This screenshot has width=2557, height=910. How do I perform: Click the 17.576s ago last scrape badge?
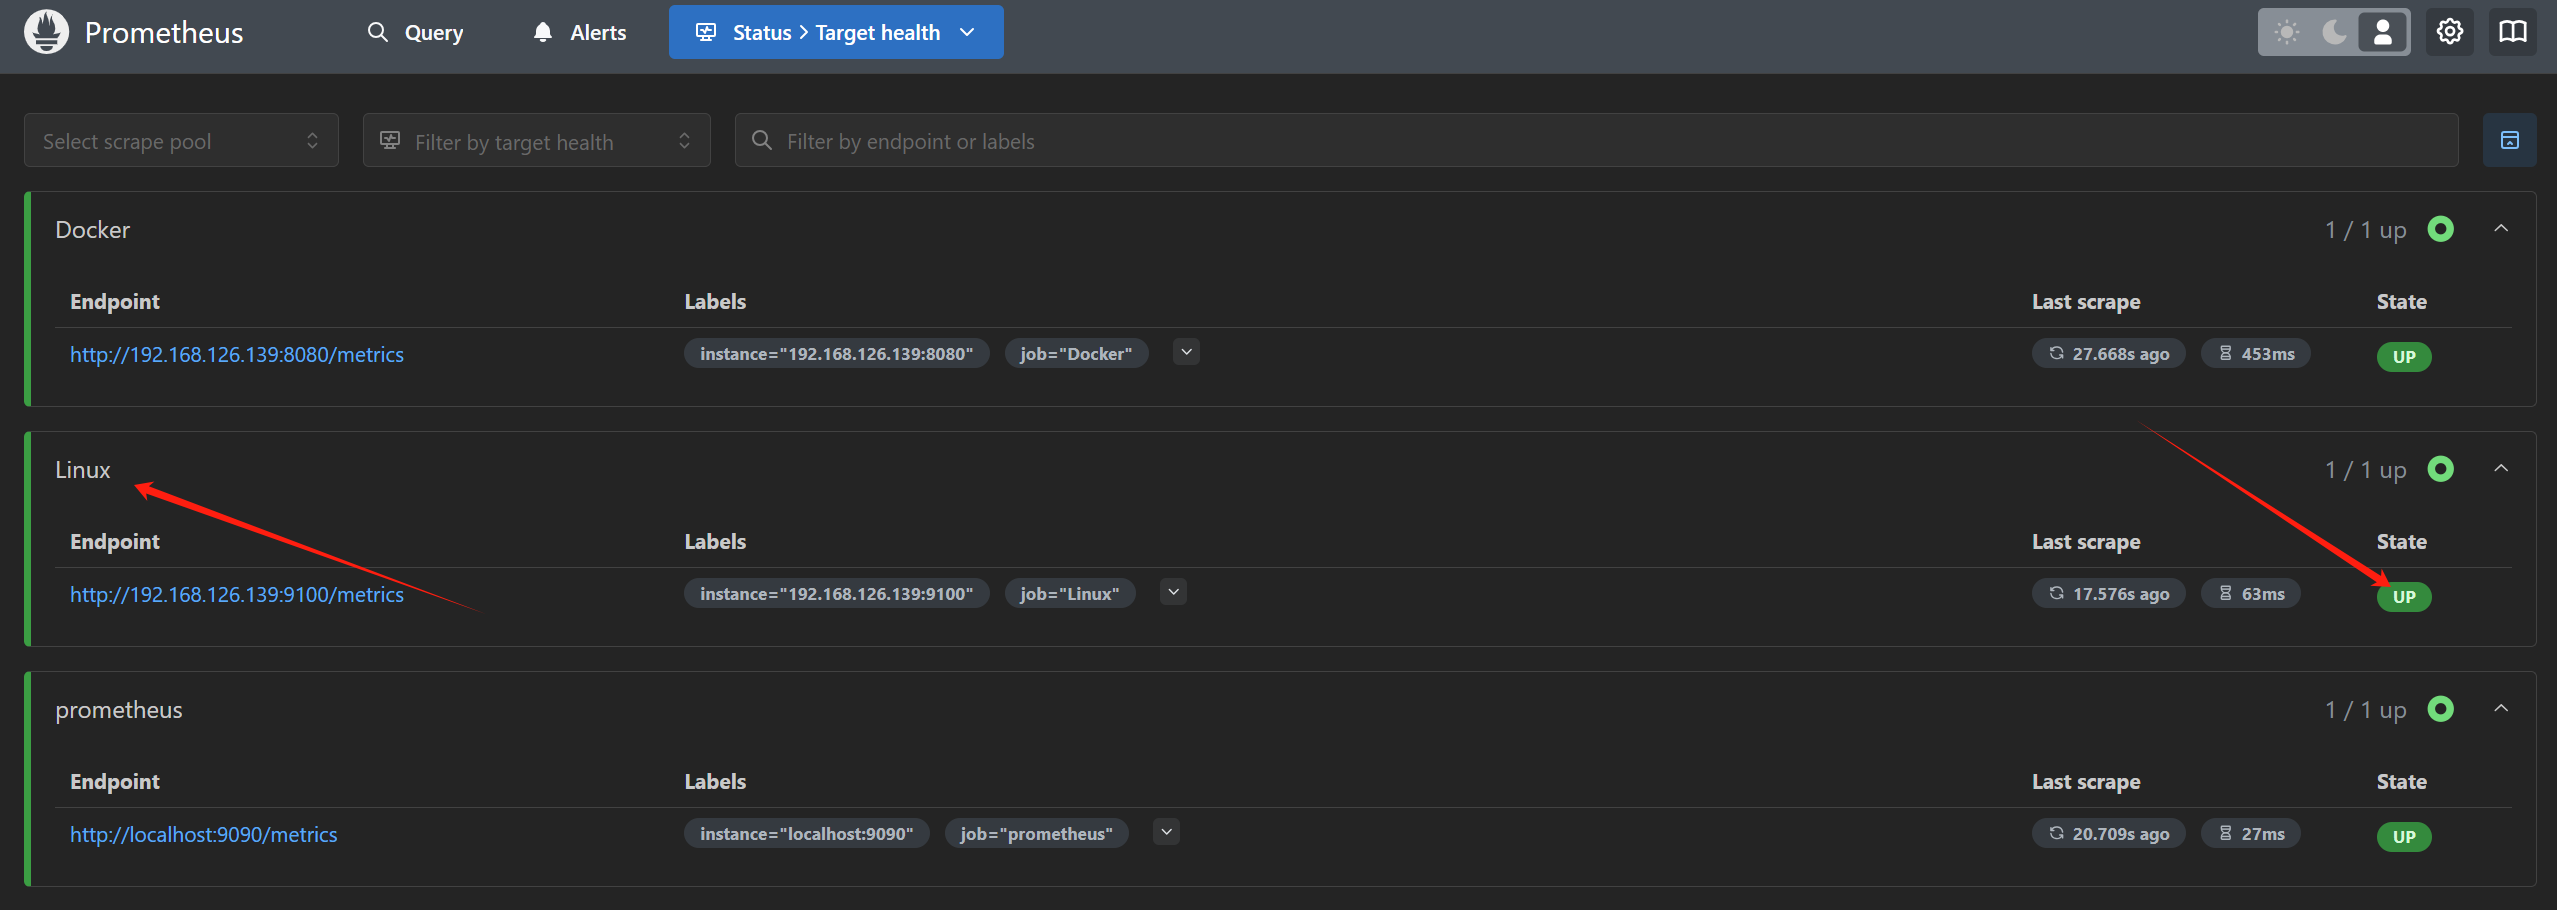[x=2108, y=593]
